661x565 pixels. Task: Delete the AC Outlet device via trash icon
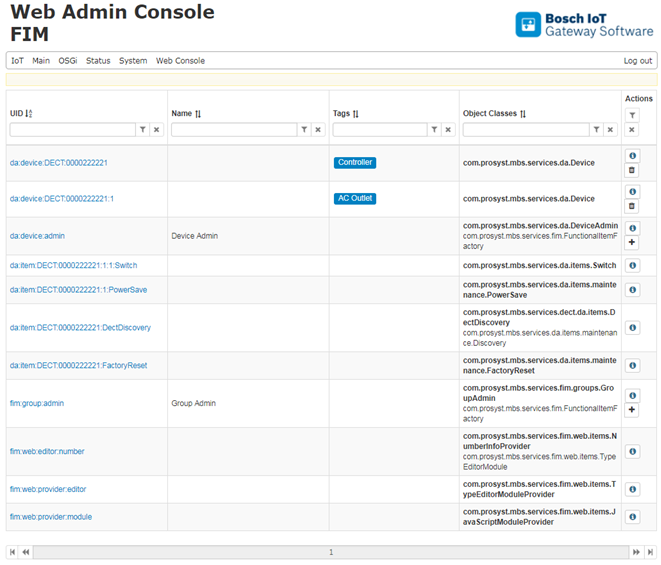[632, 206]
